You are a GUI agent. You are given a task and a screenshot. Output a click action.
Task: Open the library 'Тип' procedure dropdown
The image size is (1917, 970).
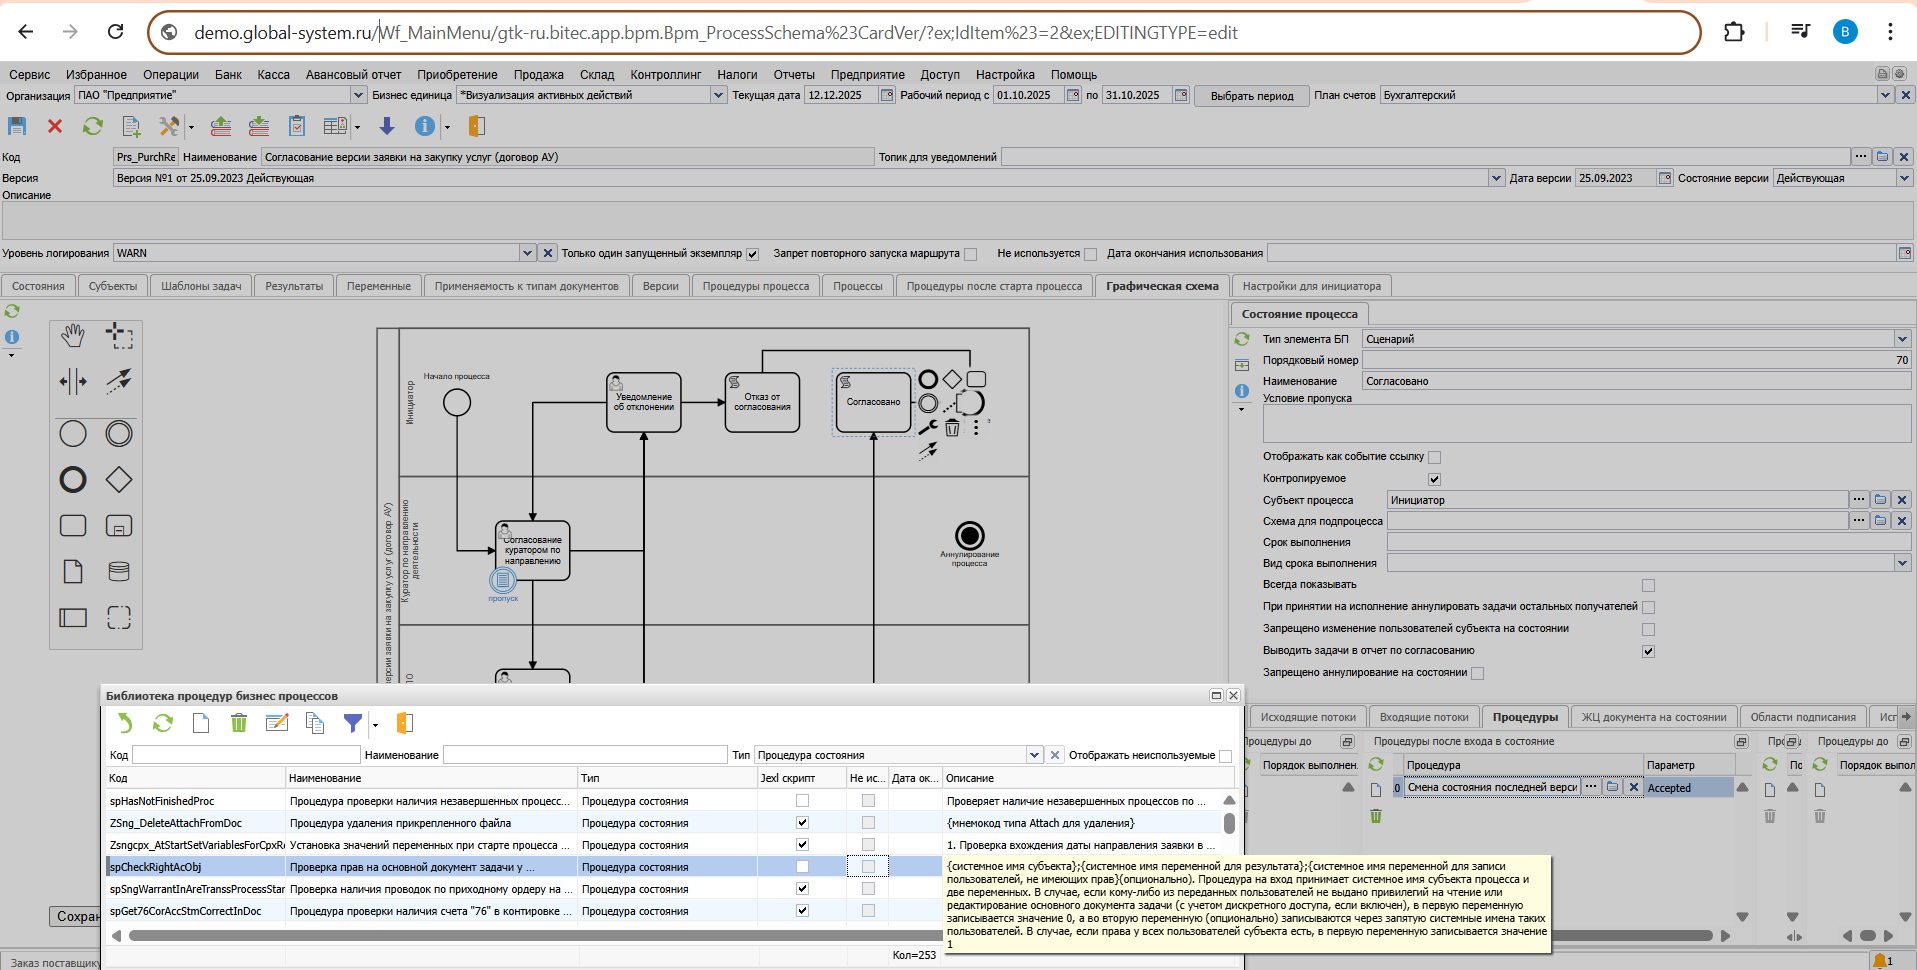1034,755
